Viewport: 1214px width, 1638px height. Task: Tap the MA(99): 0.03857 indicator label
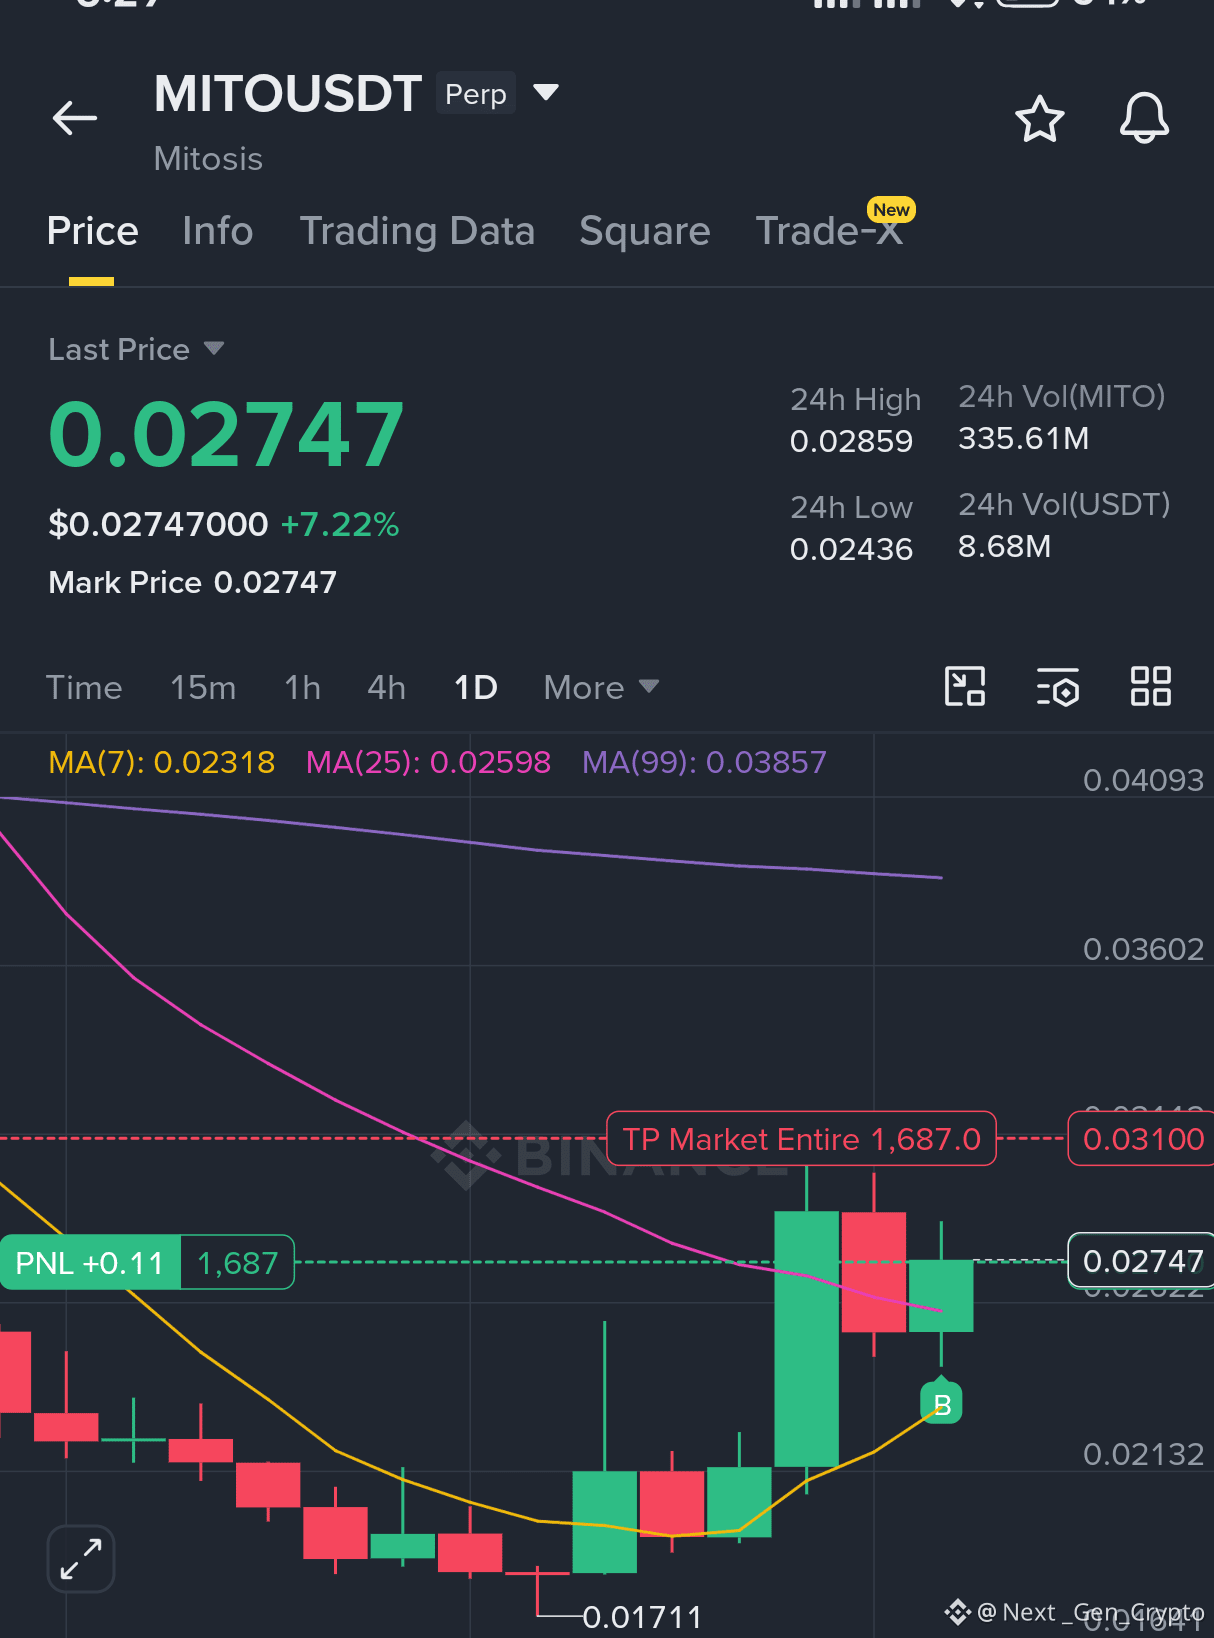(x=704, y=763)
